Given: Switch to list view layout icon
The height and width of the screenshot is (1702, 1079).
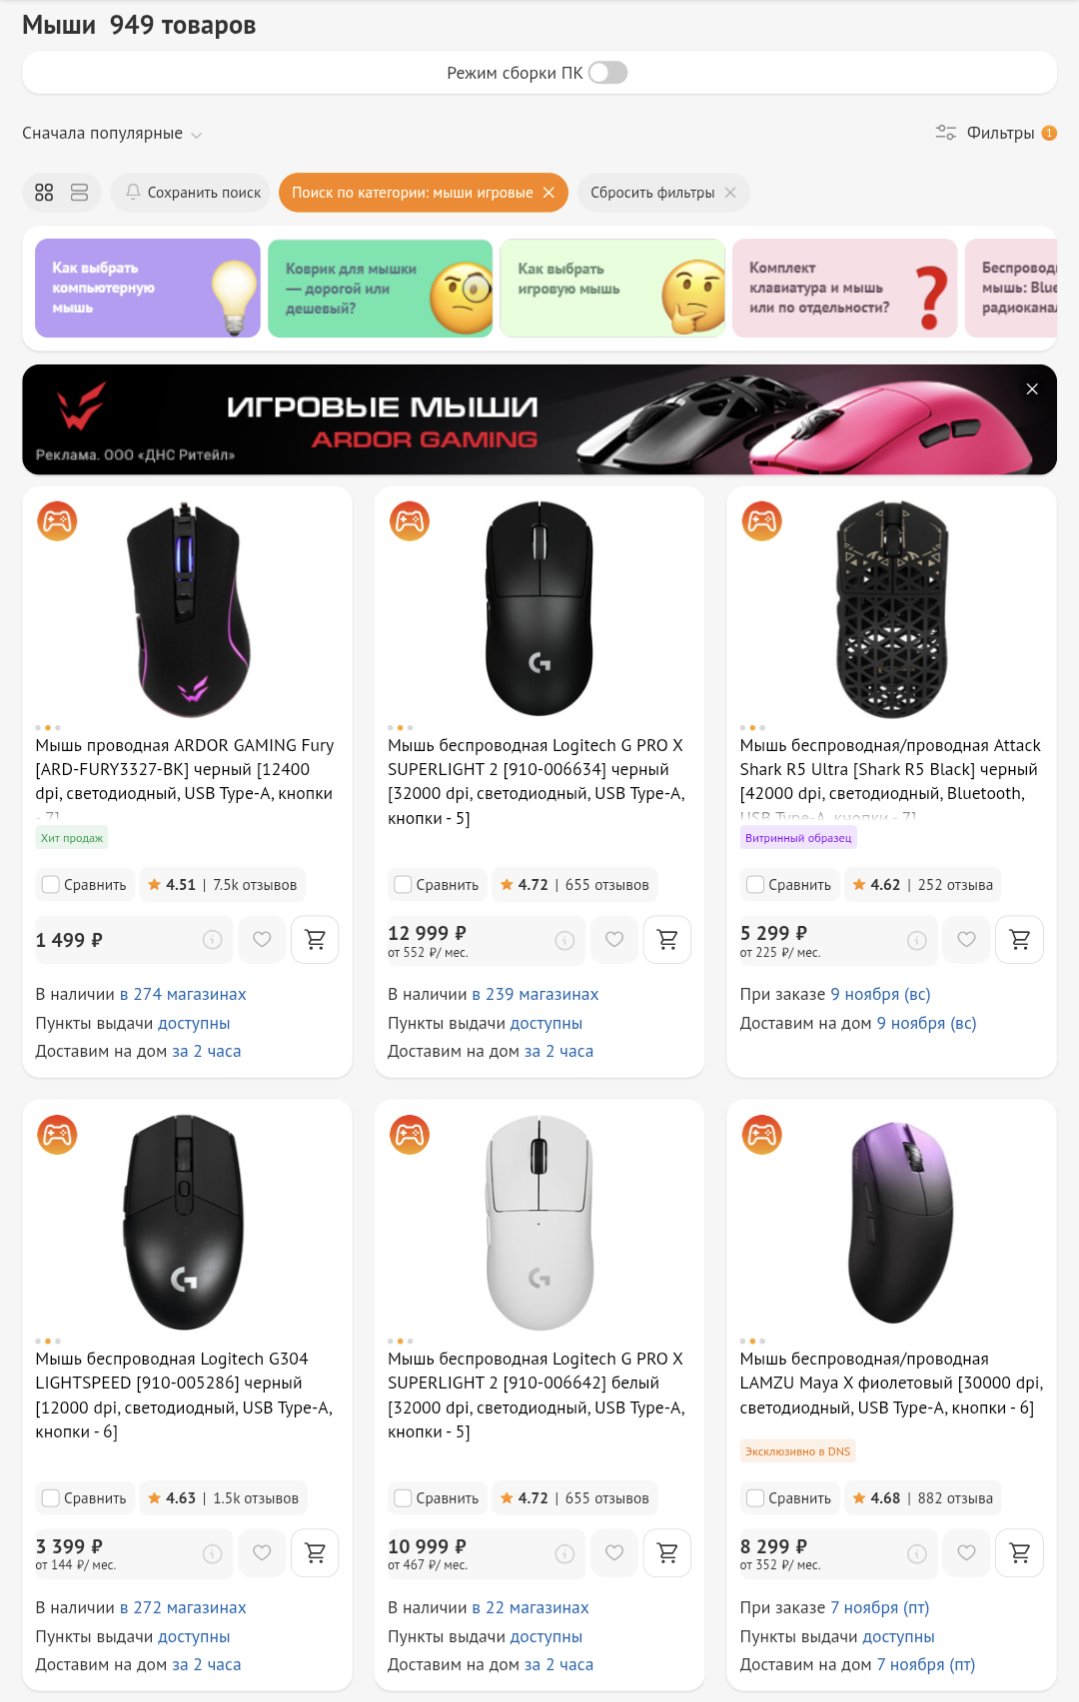Looking at the screenshot, I should [79, 192].
